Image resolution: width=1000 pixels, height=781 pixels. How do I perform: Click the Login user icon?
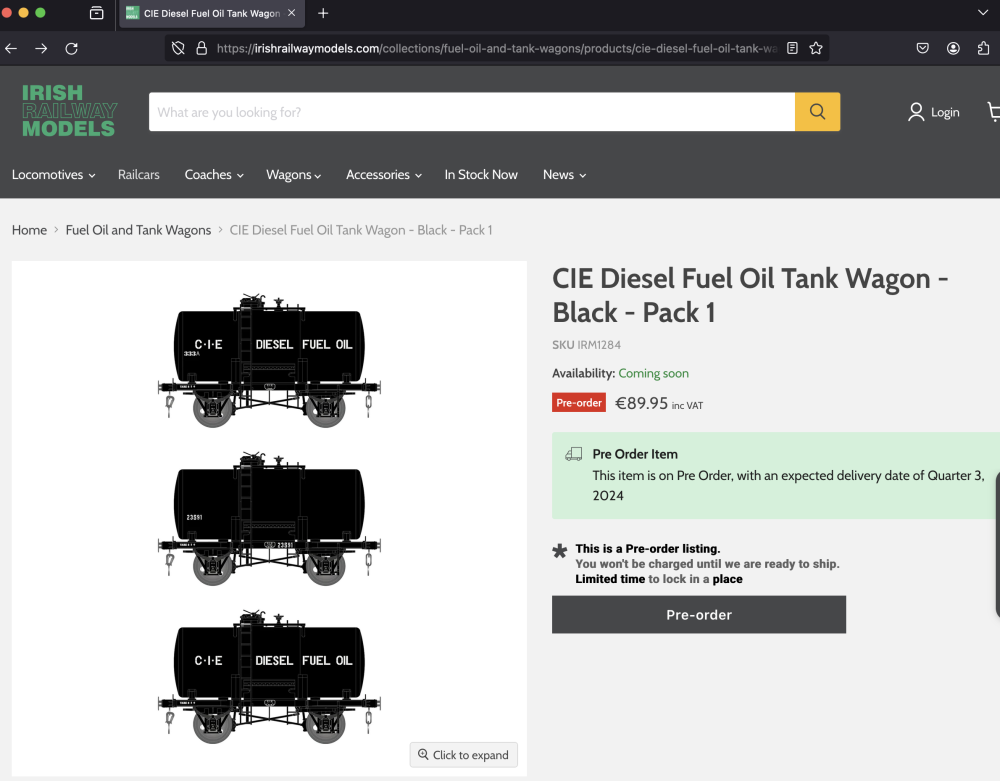click(x=916, y=112)
